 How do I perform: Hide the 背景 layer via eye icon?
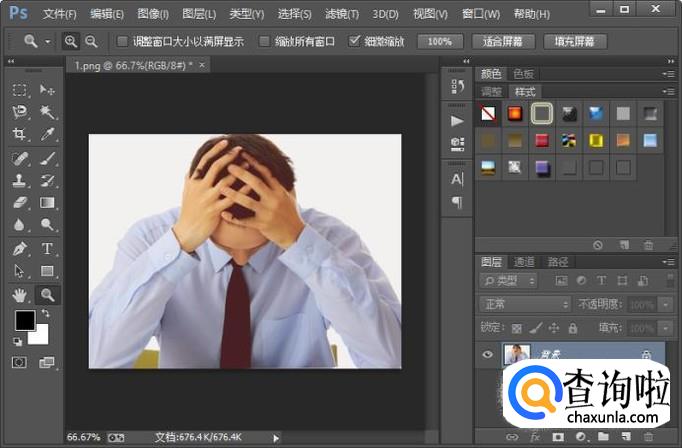487,353
